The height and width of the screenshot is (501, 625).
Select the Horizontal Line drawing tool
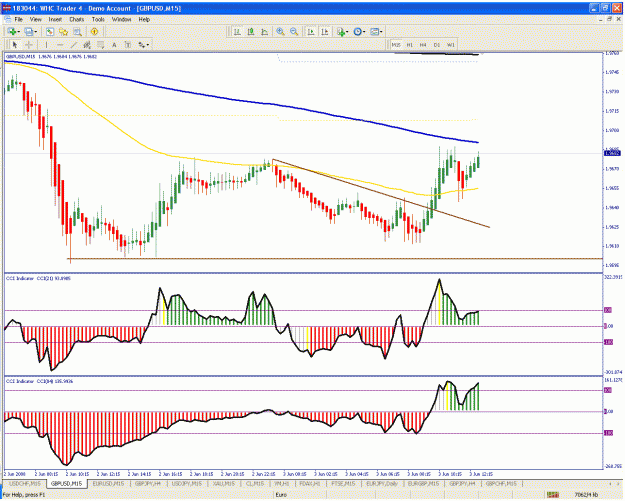60,45
